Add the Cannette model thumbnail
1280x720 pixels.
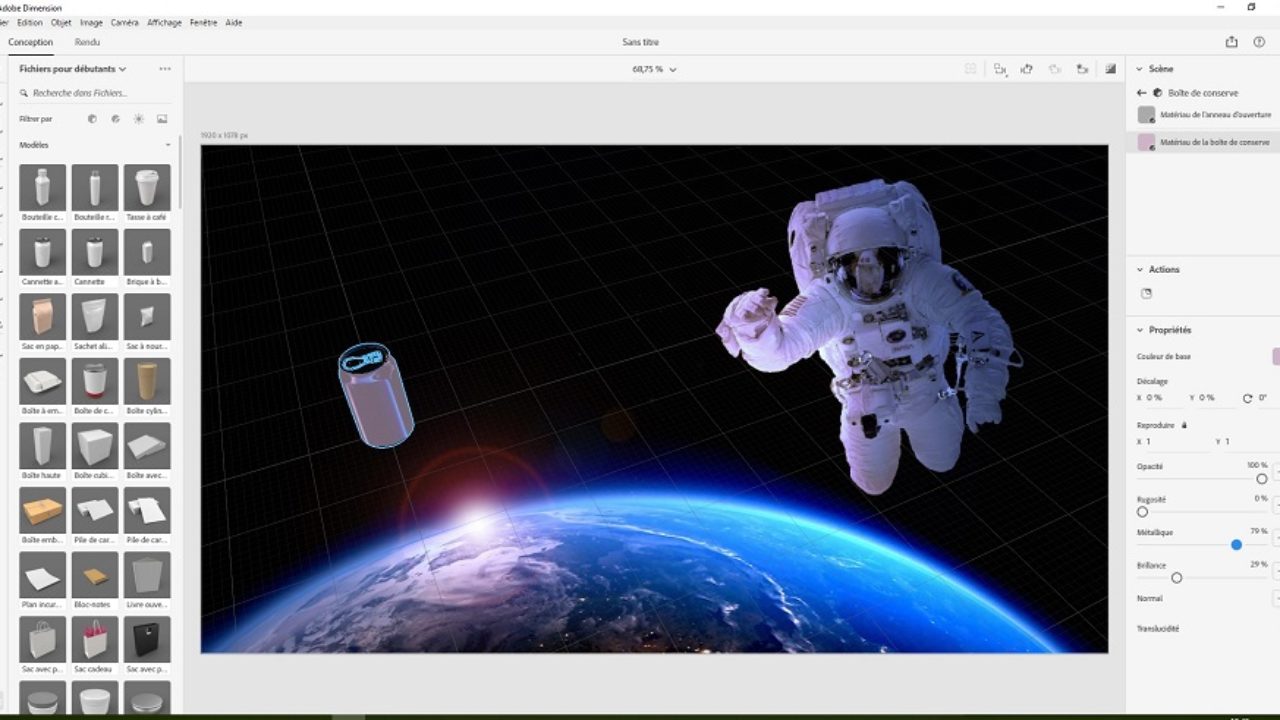pyautogui.click(x=95, y=252)
